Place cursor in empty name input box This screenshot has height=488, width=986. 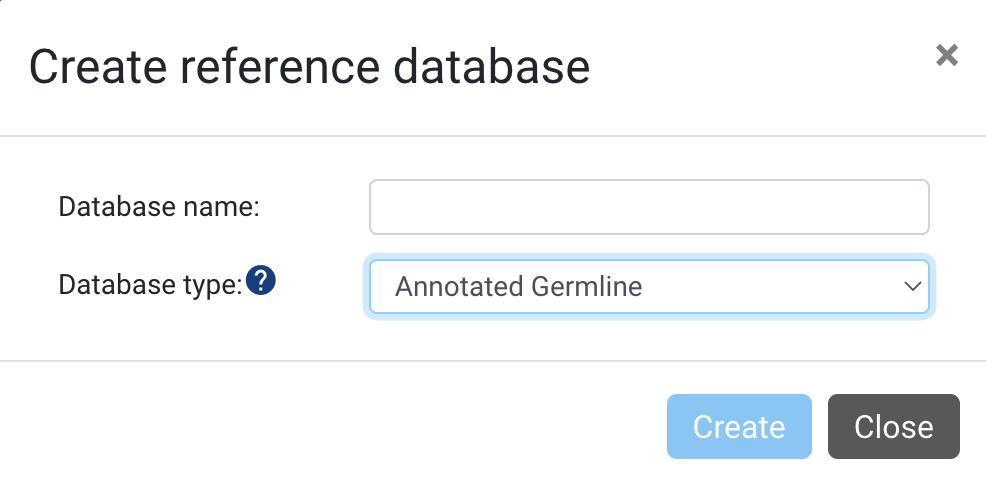(x=649, y=207)
